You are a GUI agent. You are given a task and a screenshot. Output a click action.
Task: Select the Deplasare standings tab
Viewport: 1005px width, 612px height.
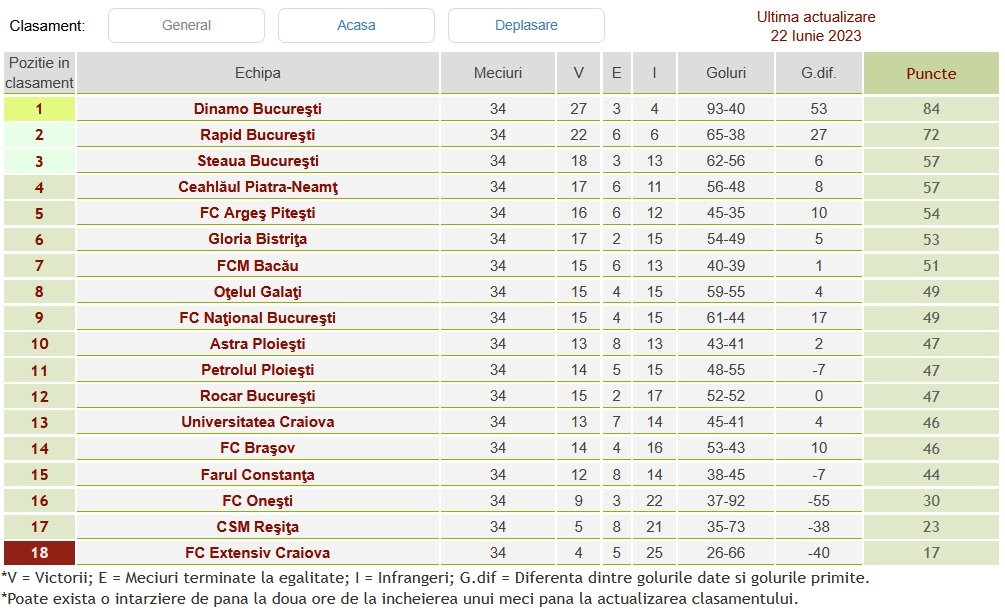(x=526, y=25)
